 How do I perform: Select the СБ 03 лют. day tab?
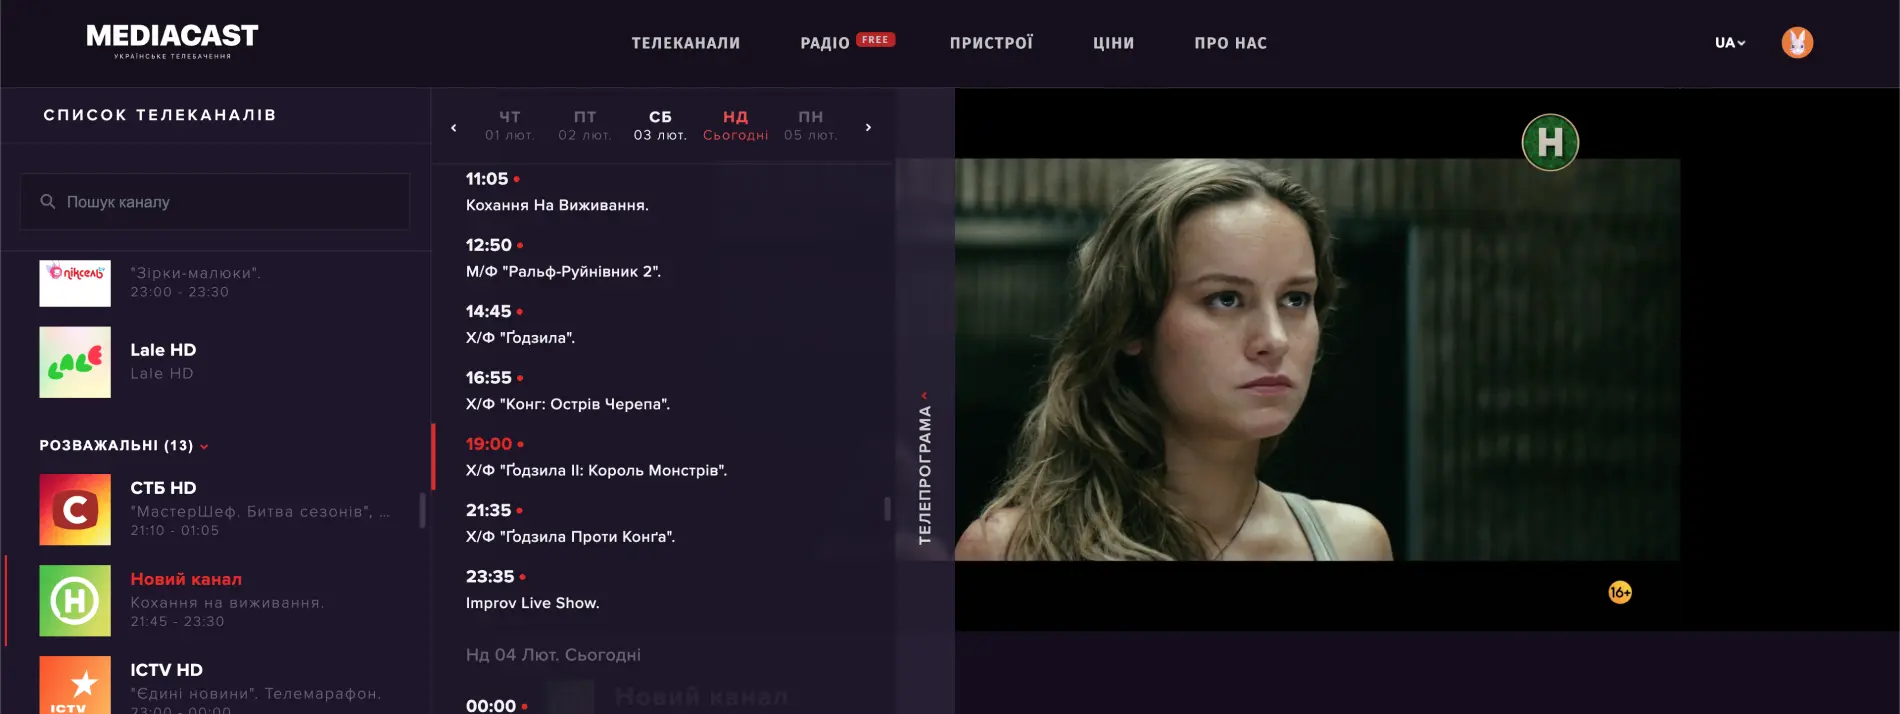[660, 125]
